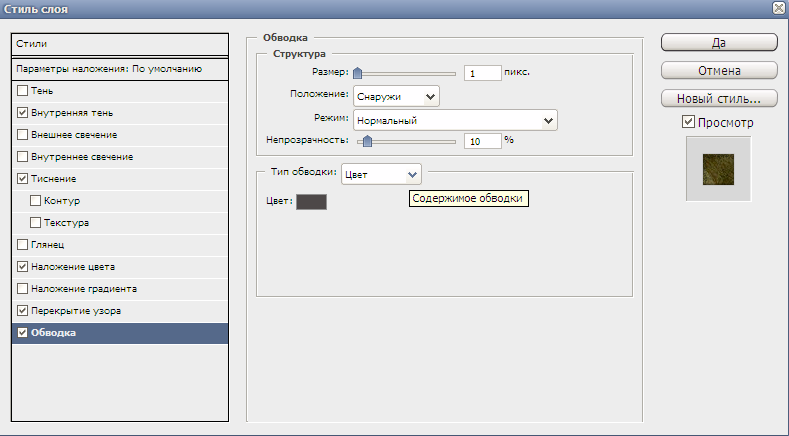
Task: Select the Обводка settings row
Action: click(120, 333)
